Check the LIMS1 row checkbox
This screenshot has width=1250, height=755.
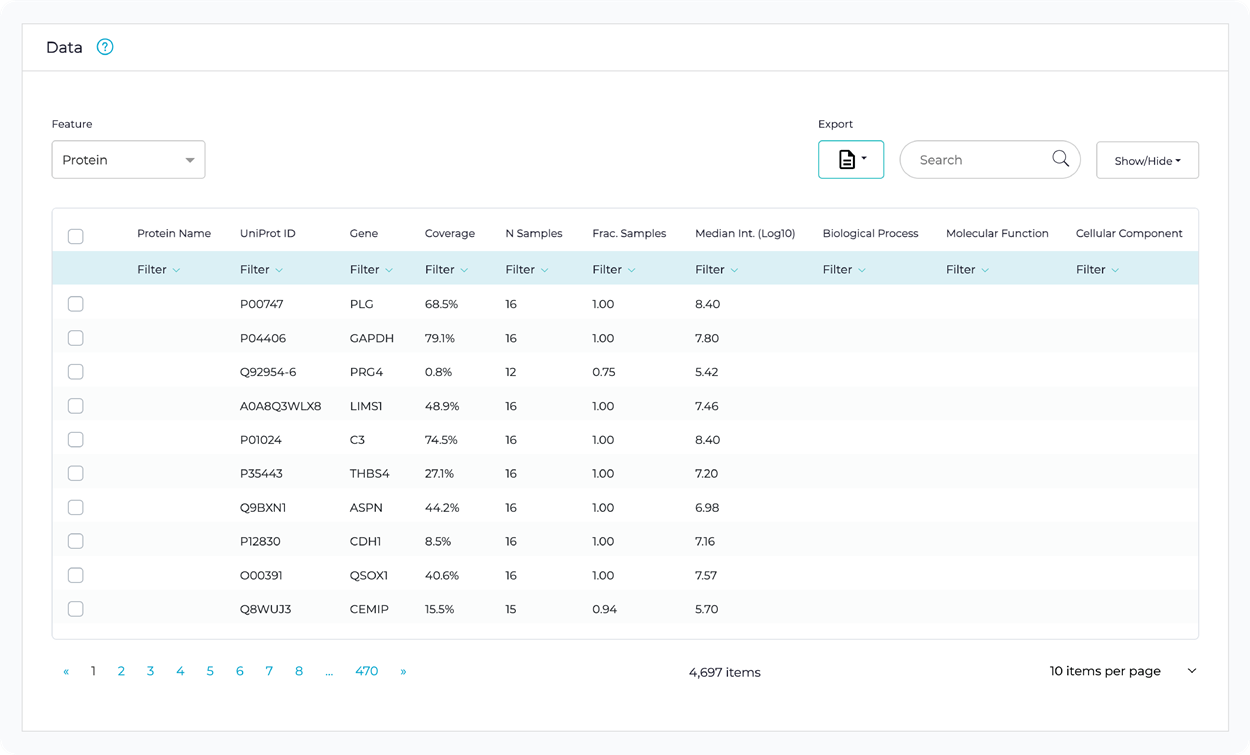tap(76, 406)
